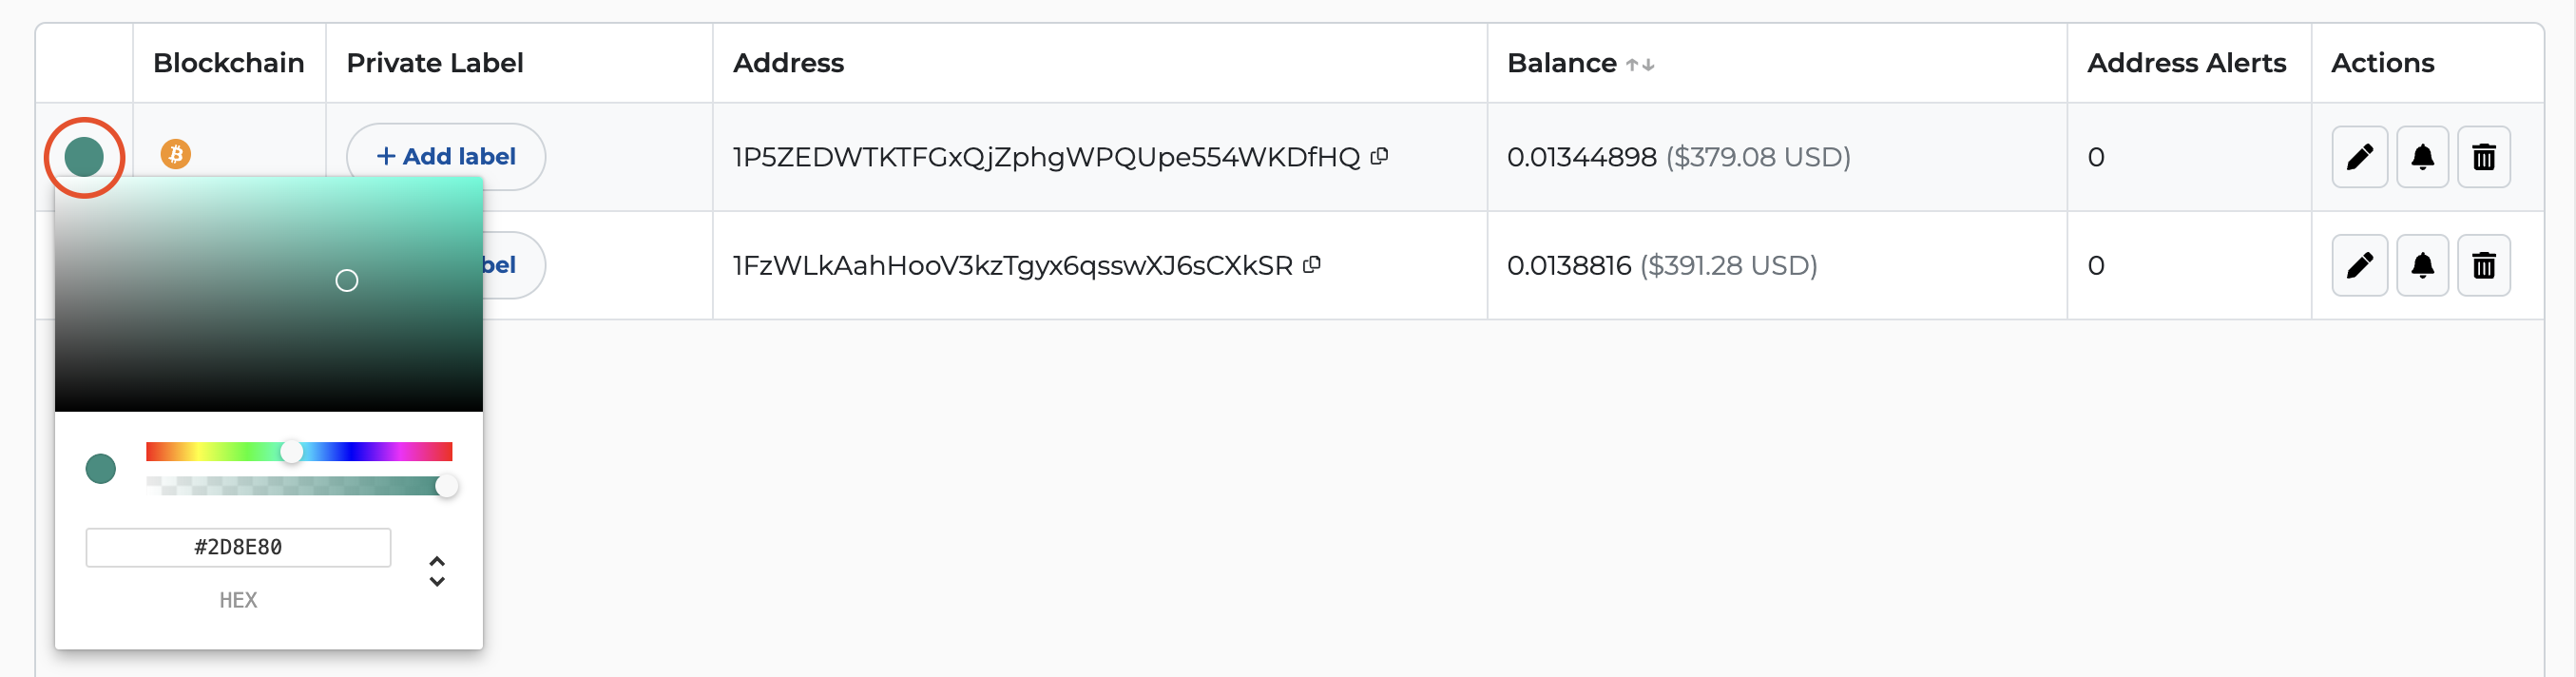Image resolution: width=2576 pixels, height=677 pixels.
Task: Delete the first address row
Action: click(2484, 157)
